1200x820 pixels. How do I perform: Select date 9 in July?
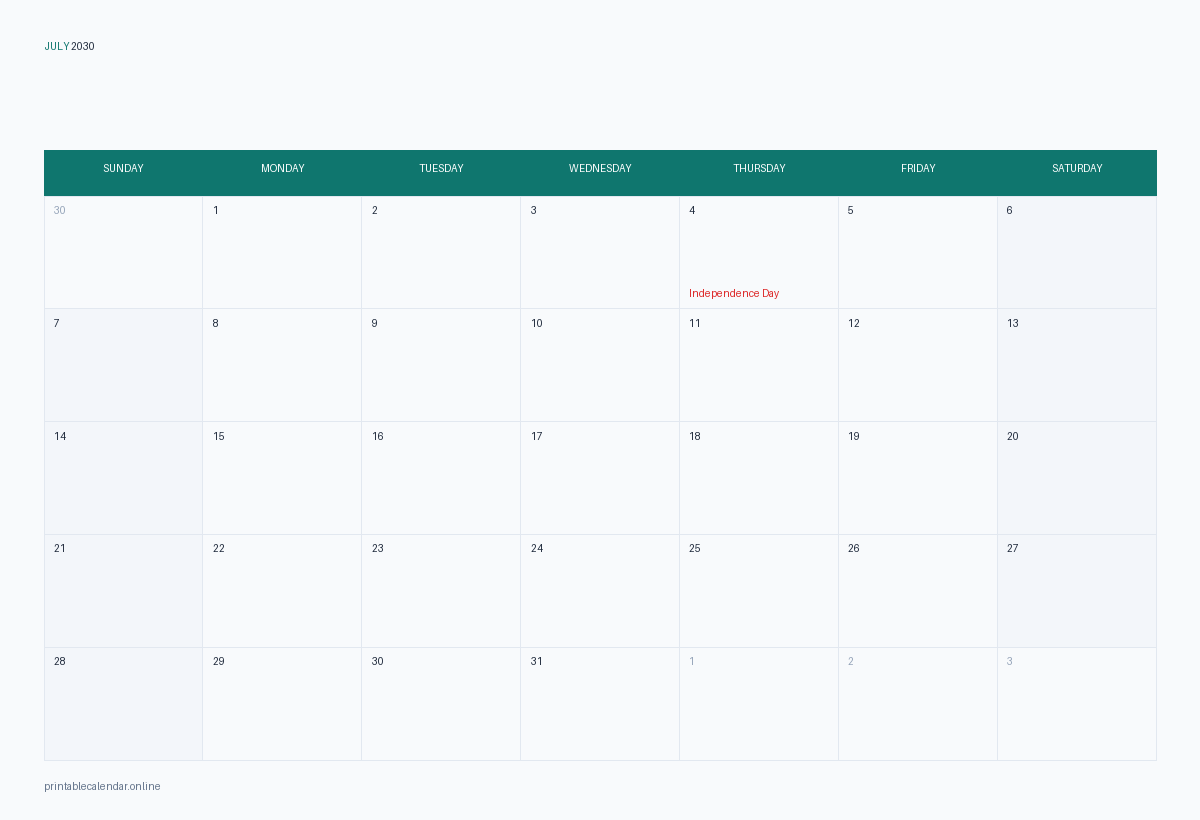pyautogui.click(x=441, y=365)
